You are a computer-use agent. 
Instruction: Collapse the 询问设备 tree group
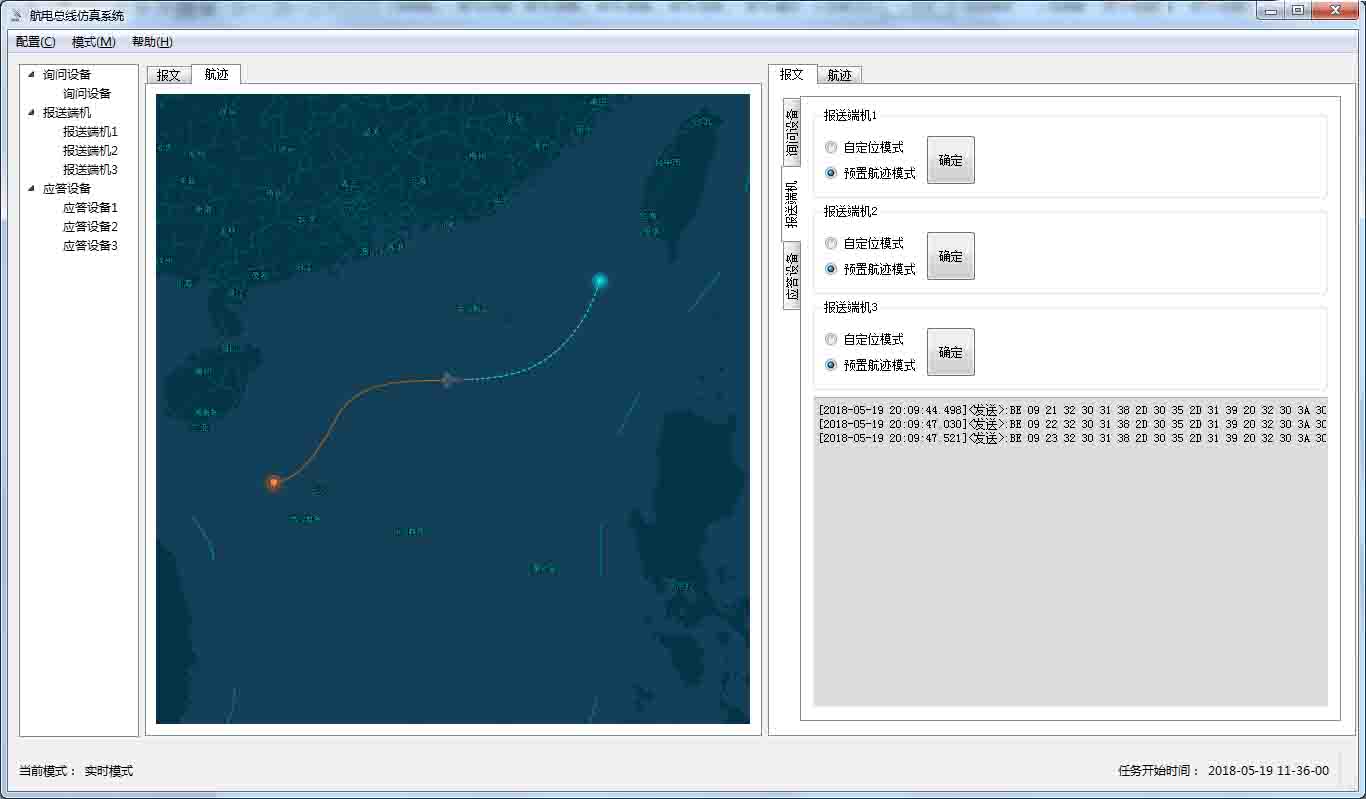click(x=31, y=74)
